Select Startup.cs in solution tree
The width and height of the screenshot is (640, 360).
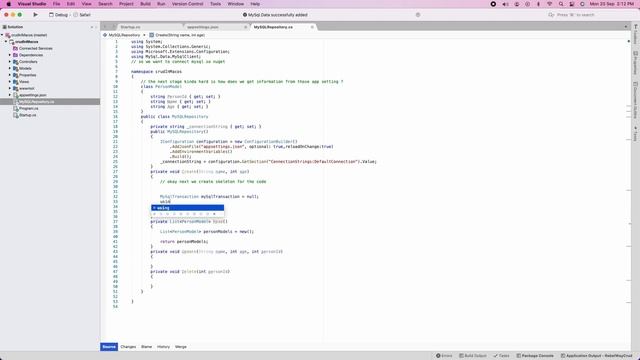pos(27,115)
